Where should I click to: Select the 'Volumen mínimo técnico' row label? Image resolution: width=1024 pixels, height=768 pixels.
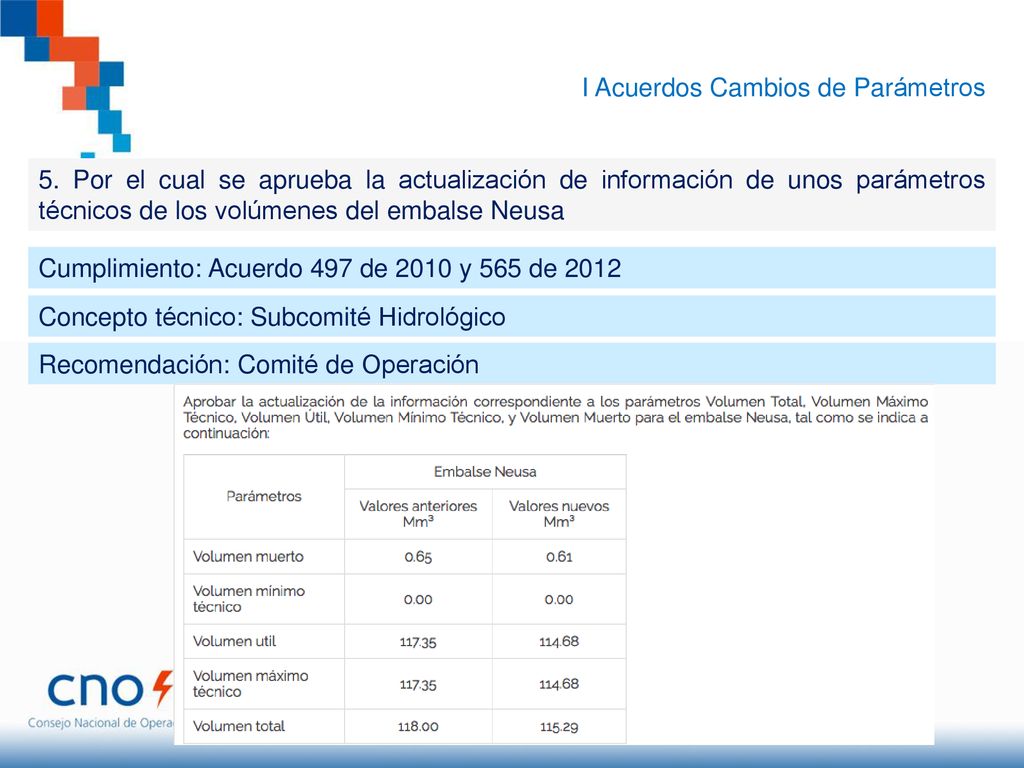[249, 599]
